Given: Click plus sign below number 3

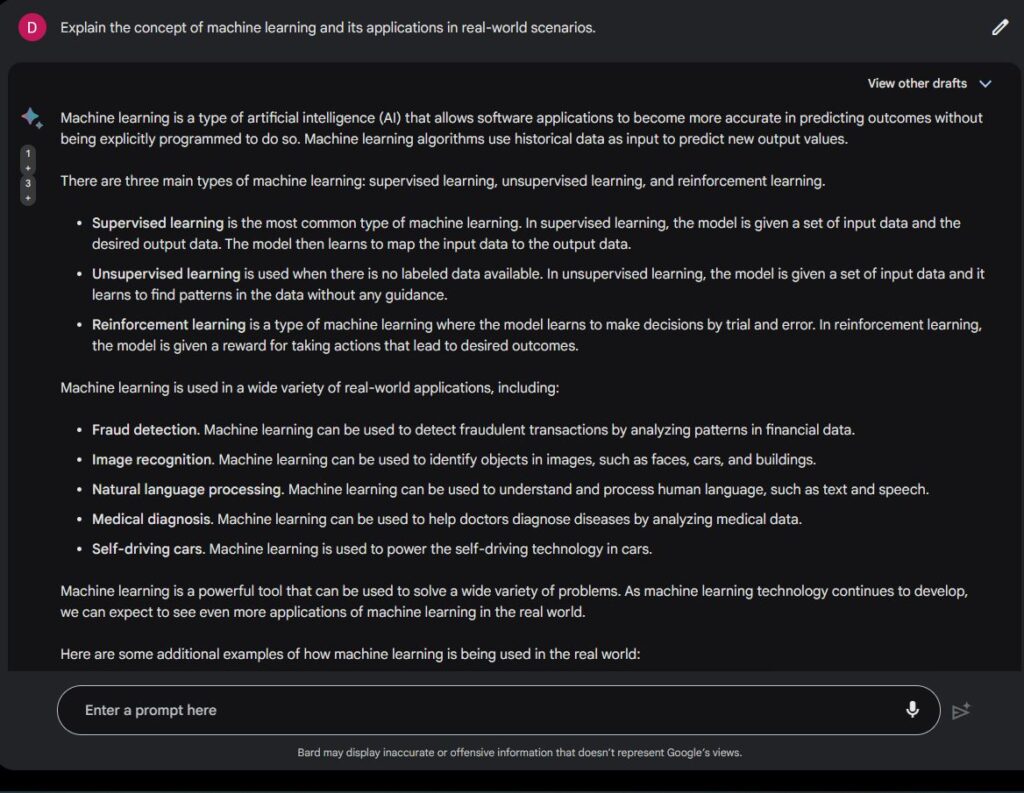Looking at the screenshot, I should tap(28, 198).
